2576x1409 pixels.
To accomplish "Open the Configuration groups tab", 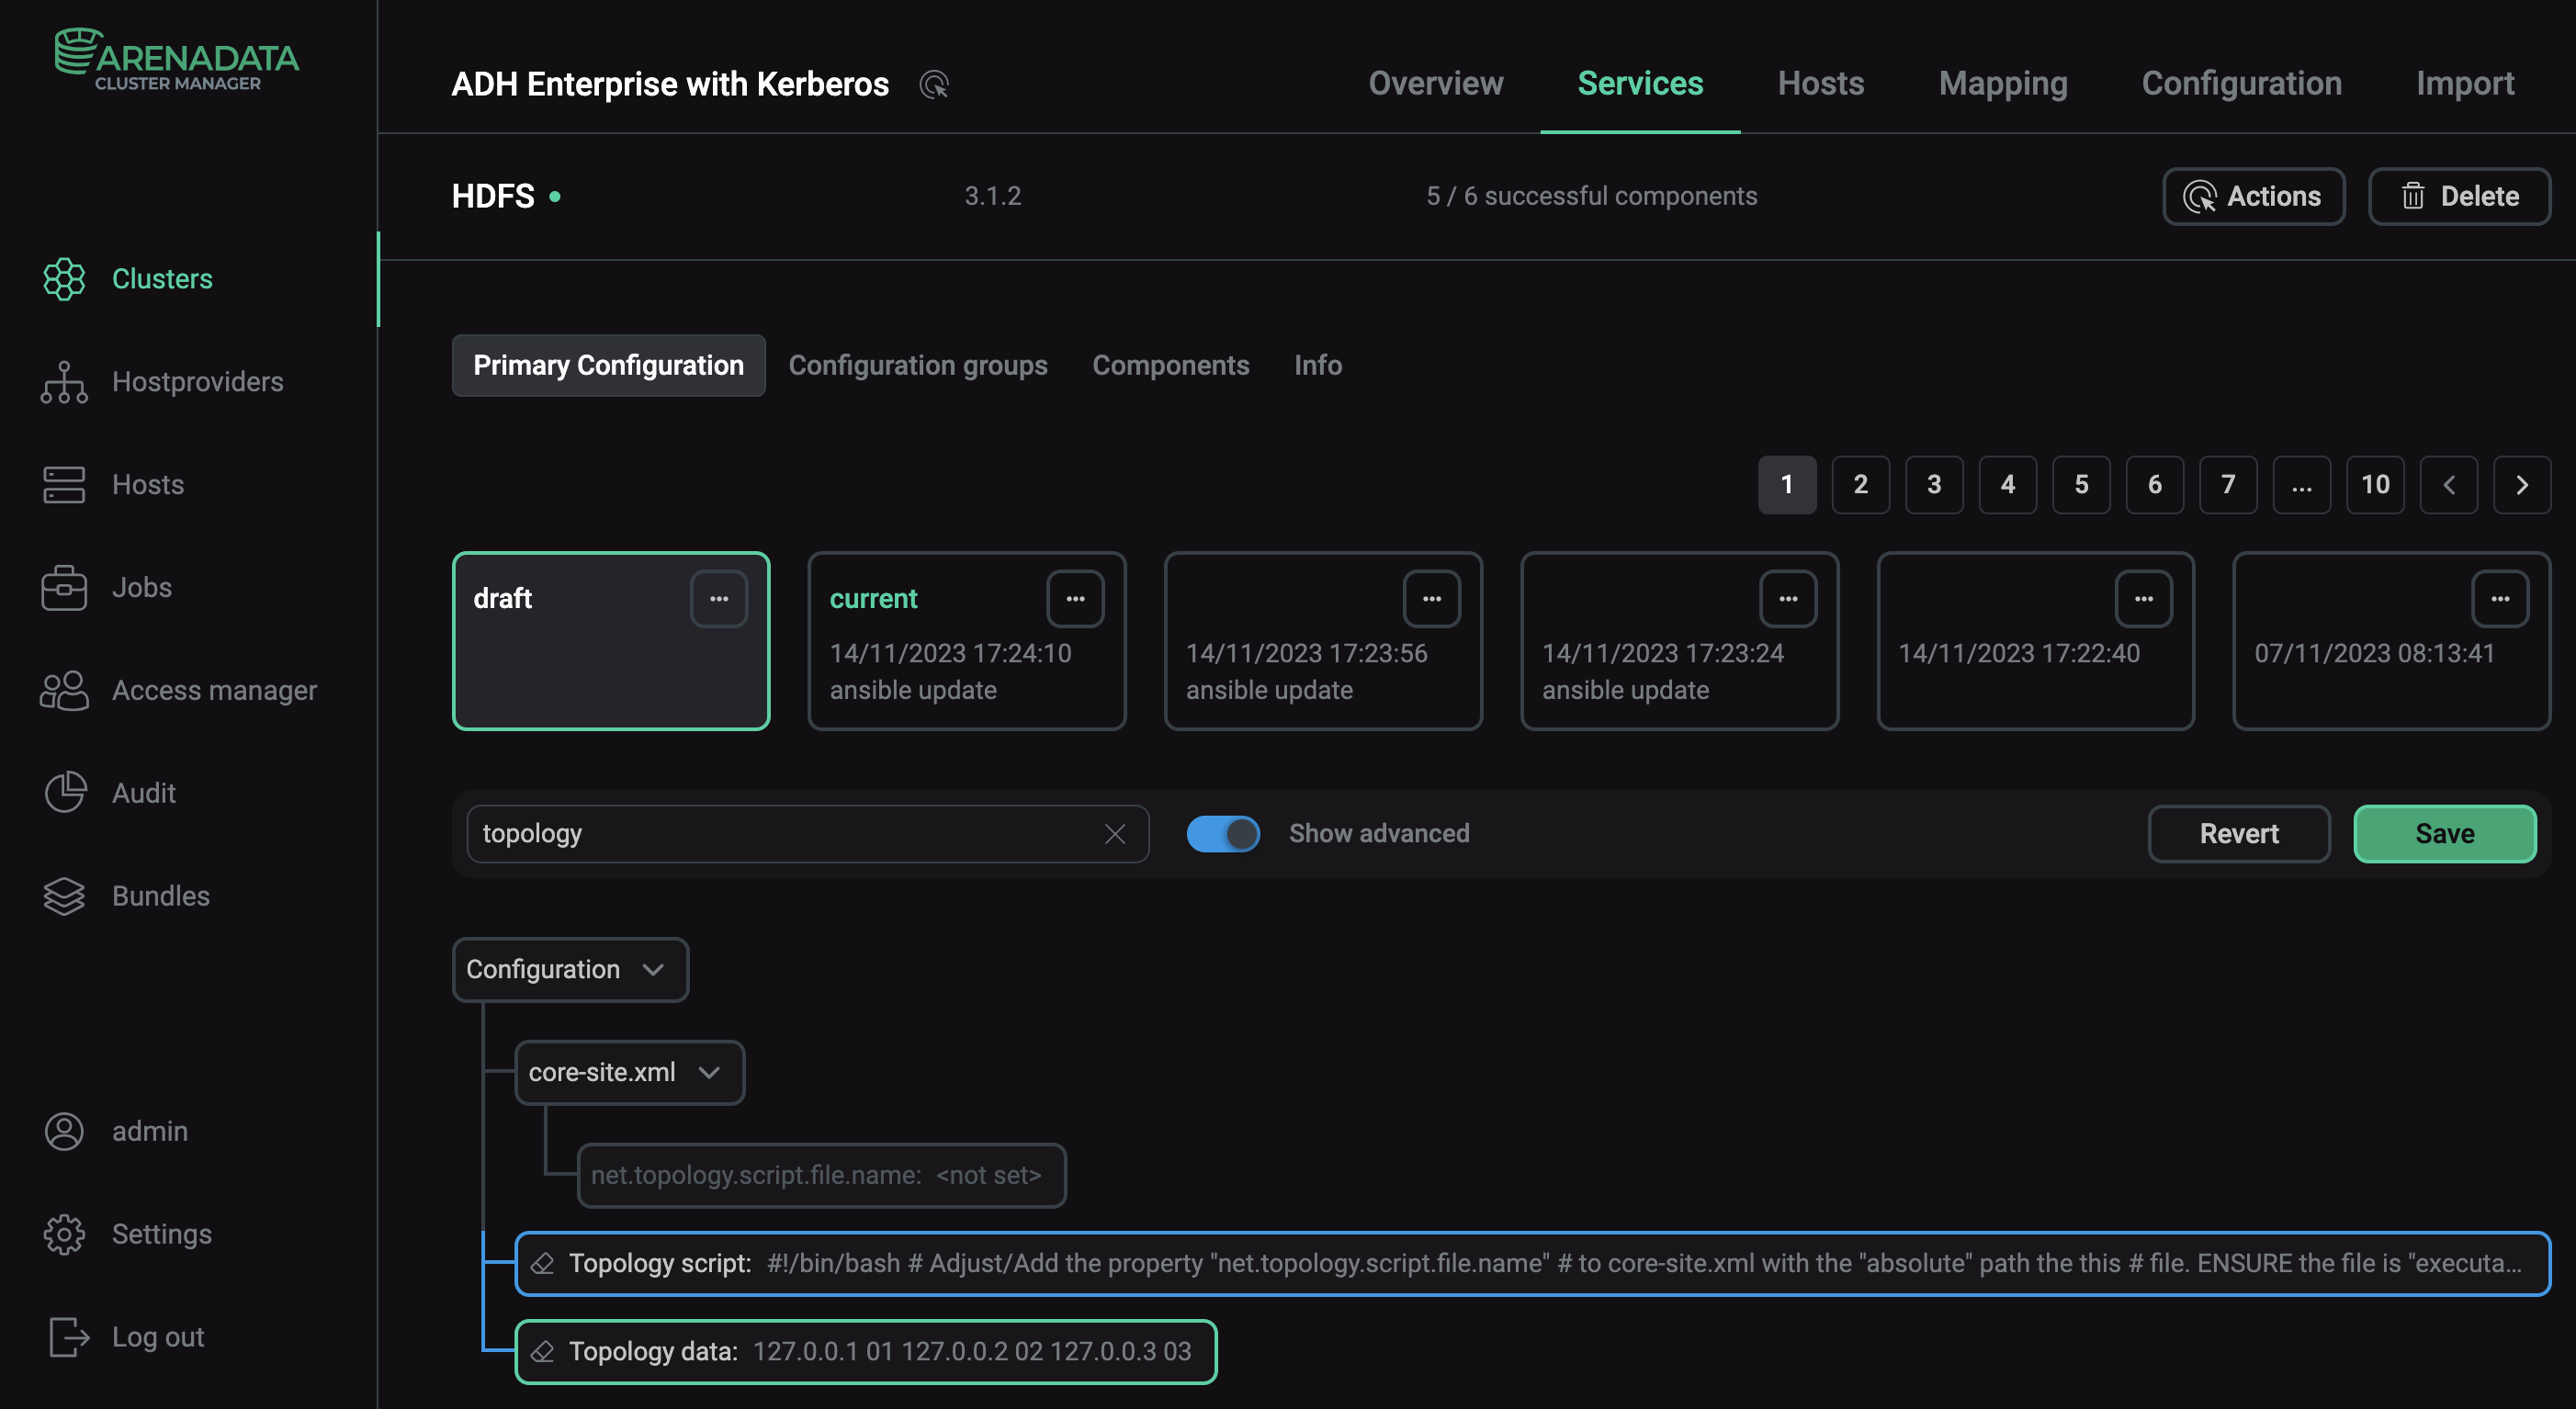I will pyautogui.click(x=918, y=366).
